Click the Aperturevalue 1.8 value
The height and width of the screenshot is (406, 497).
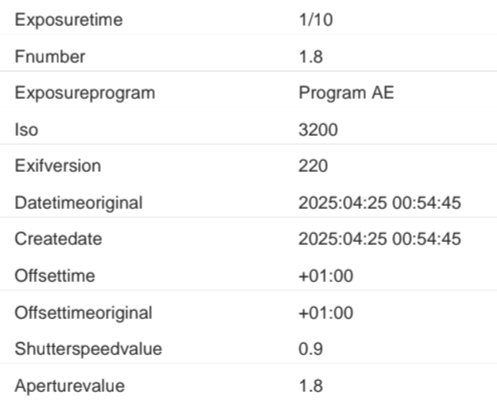(x=311, y=386)
